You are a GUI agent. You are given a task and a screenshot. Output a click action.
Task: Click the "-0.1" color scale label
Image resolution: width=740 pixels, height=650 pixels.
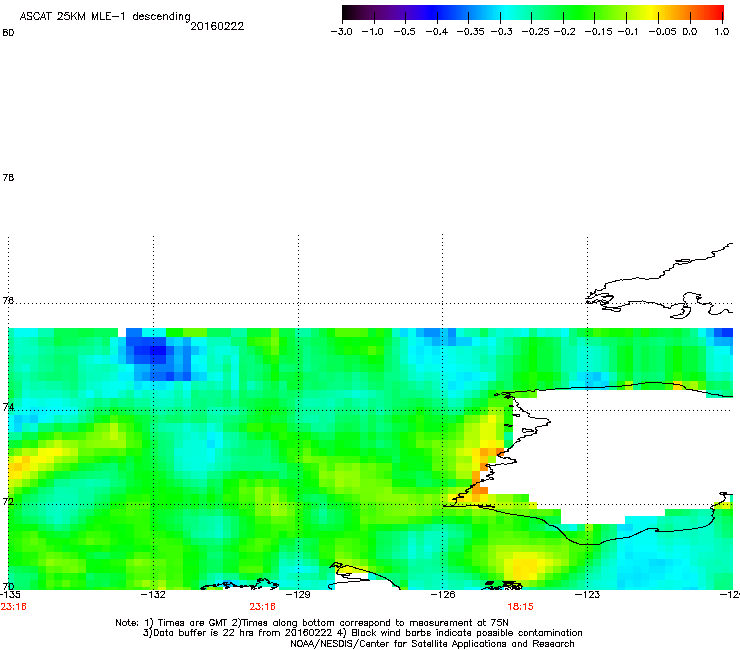(x=628, y=32)
